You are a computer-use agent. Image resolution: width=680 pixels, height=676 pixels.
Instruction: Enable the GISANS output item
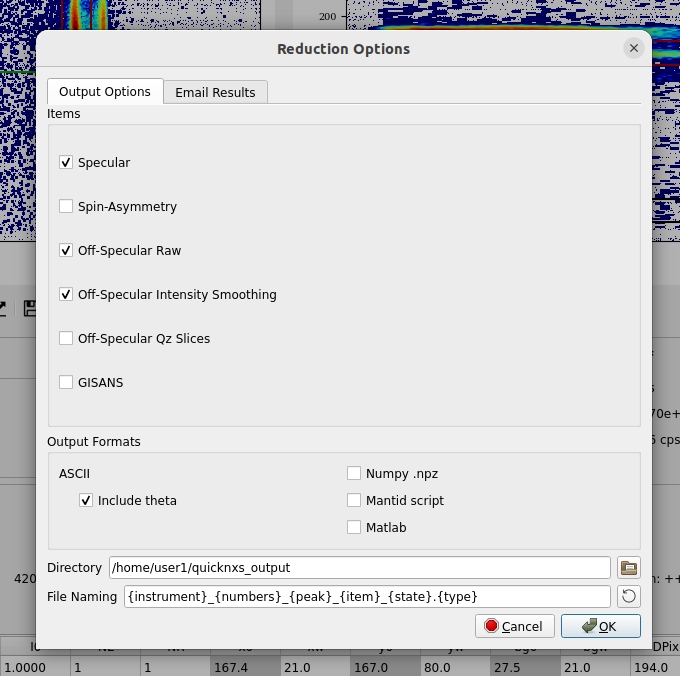(66, 382)
